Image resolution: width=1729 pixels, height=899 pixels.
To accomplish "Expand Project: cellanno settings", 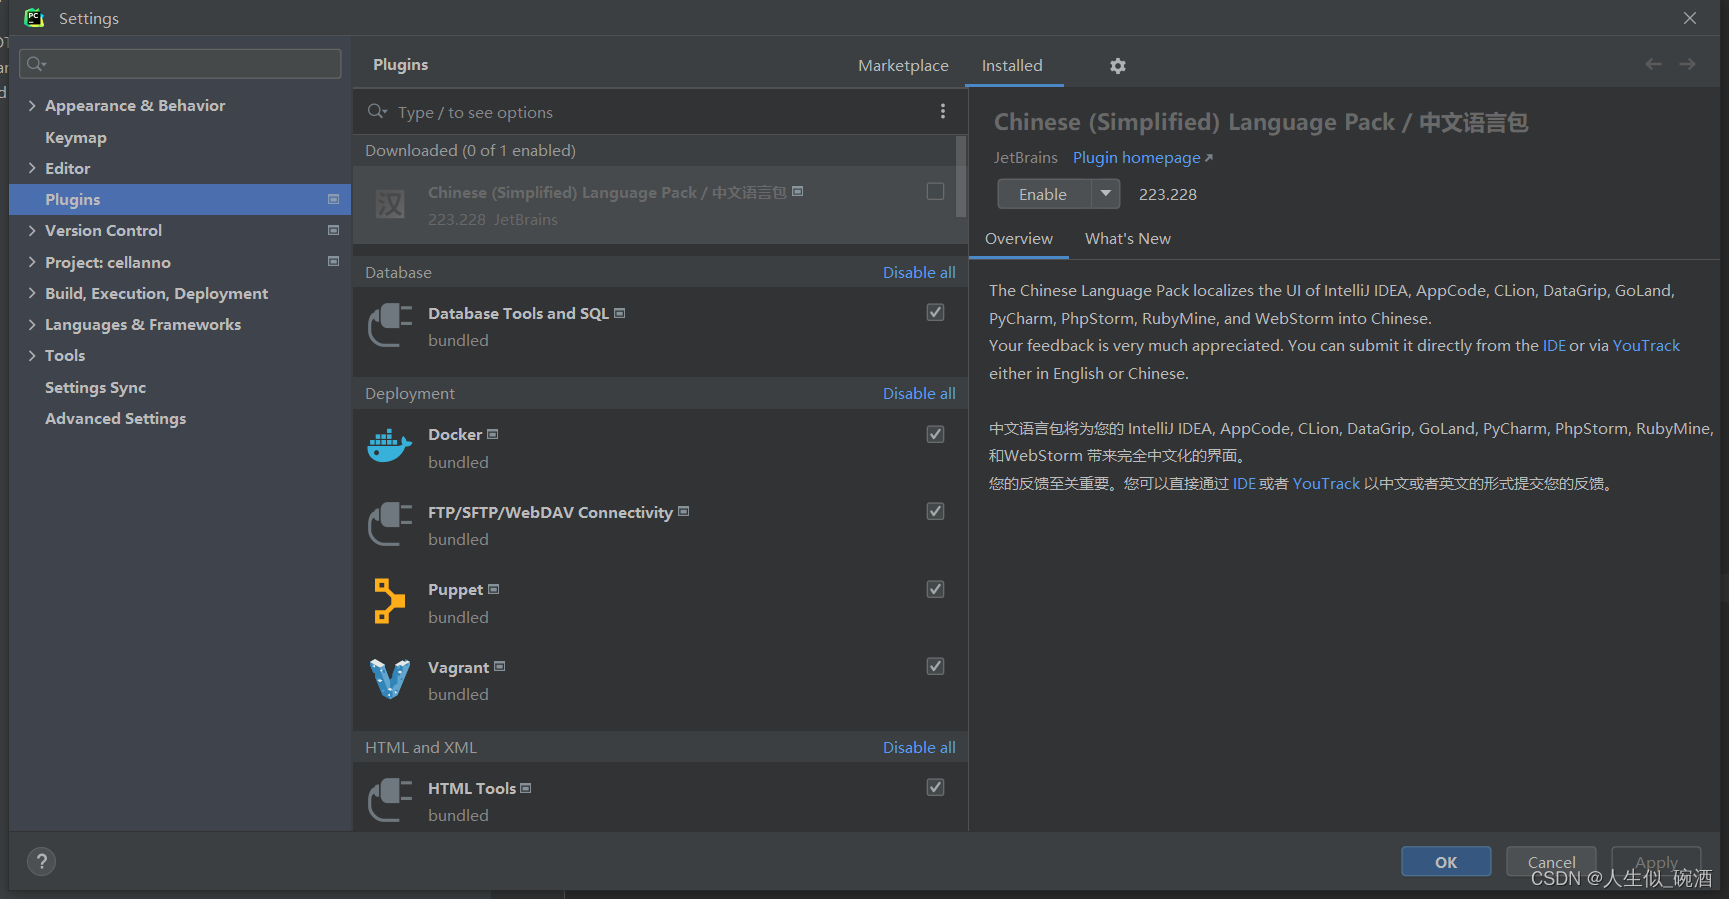I will click(x=32, y=262).
